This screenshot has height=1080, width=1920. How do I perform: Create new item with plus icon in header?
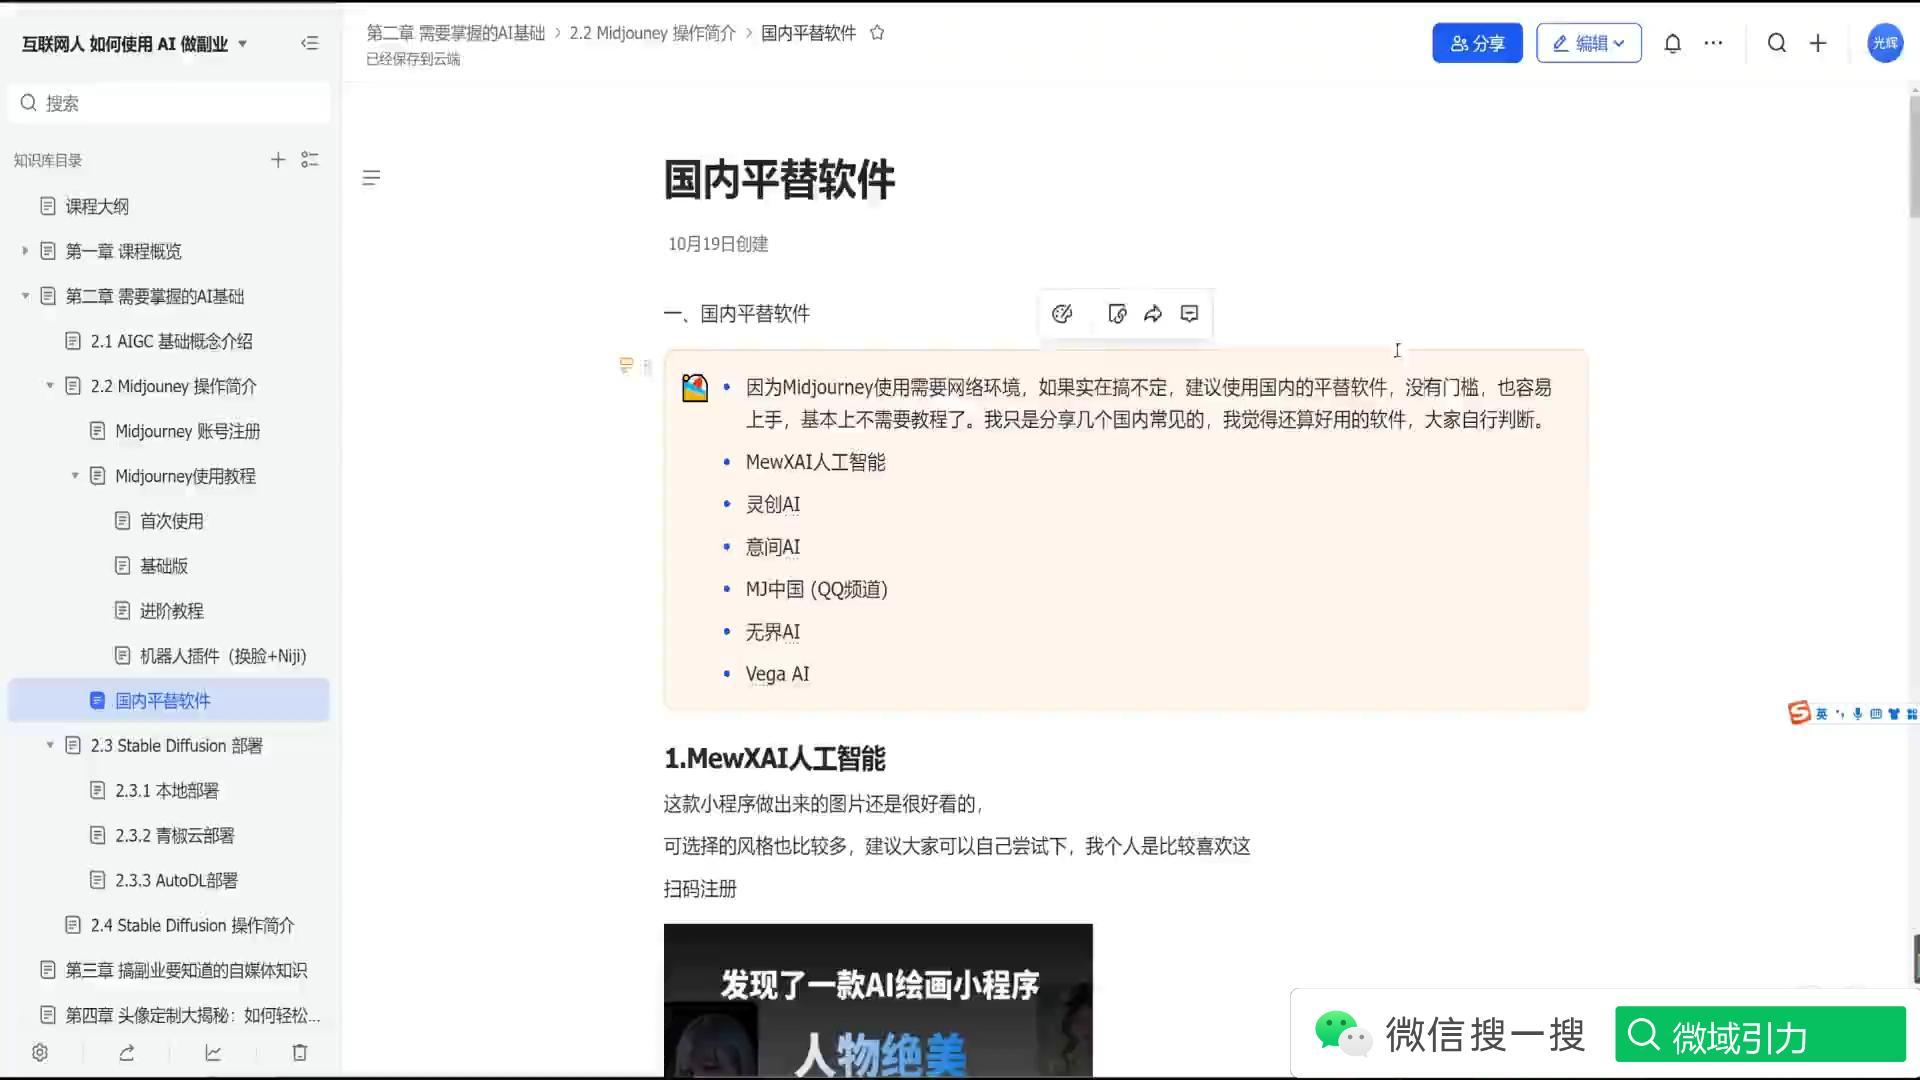point(1818,43)
